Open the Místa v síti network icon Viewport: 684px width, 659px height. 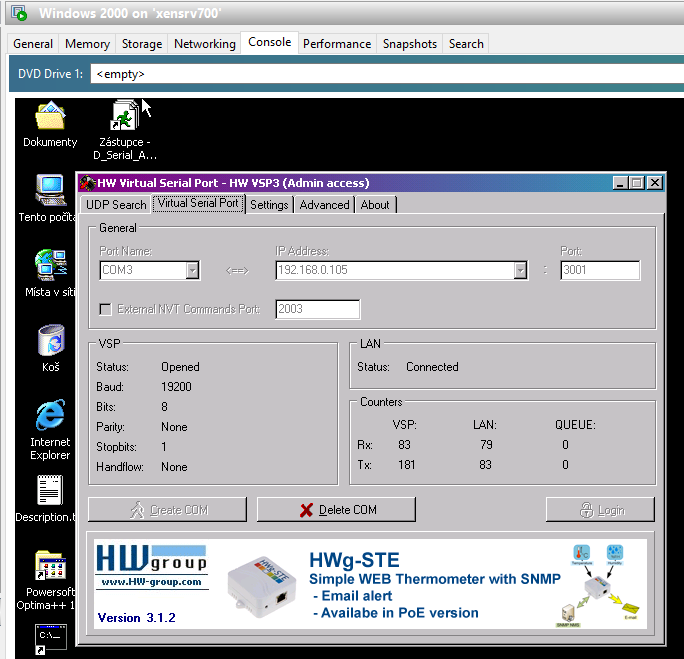pos(50,264)
